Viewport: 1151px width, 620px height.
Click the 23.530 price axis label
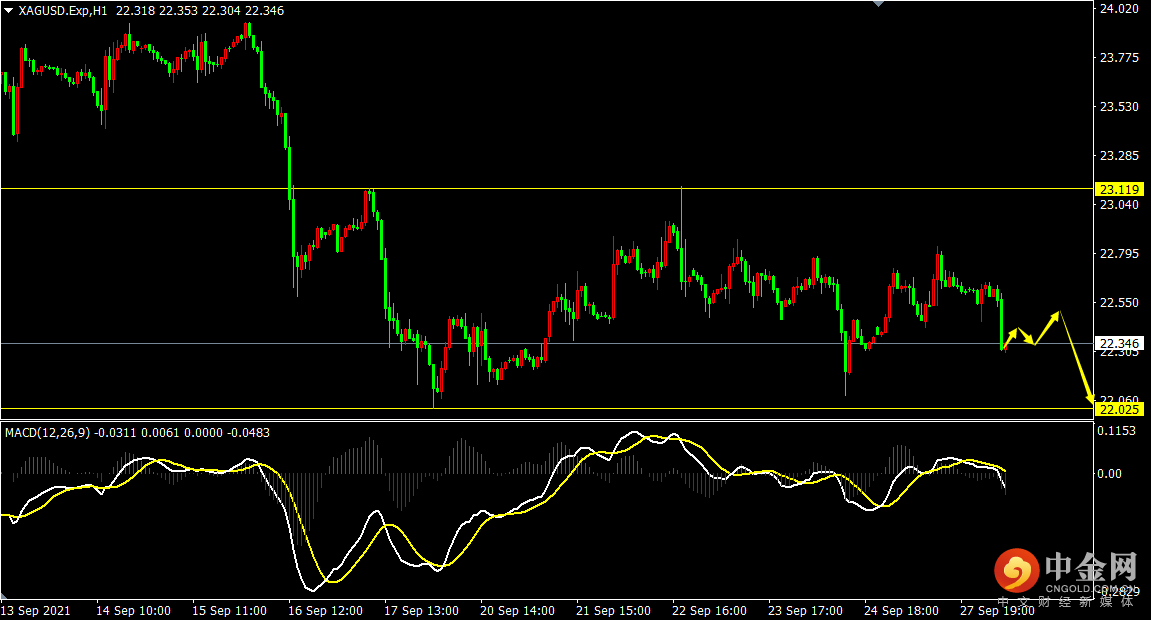tap(1119, 107)
